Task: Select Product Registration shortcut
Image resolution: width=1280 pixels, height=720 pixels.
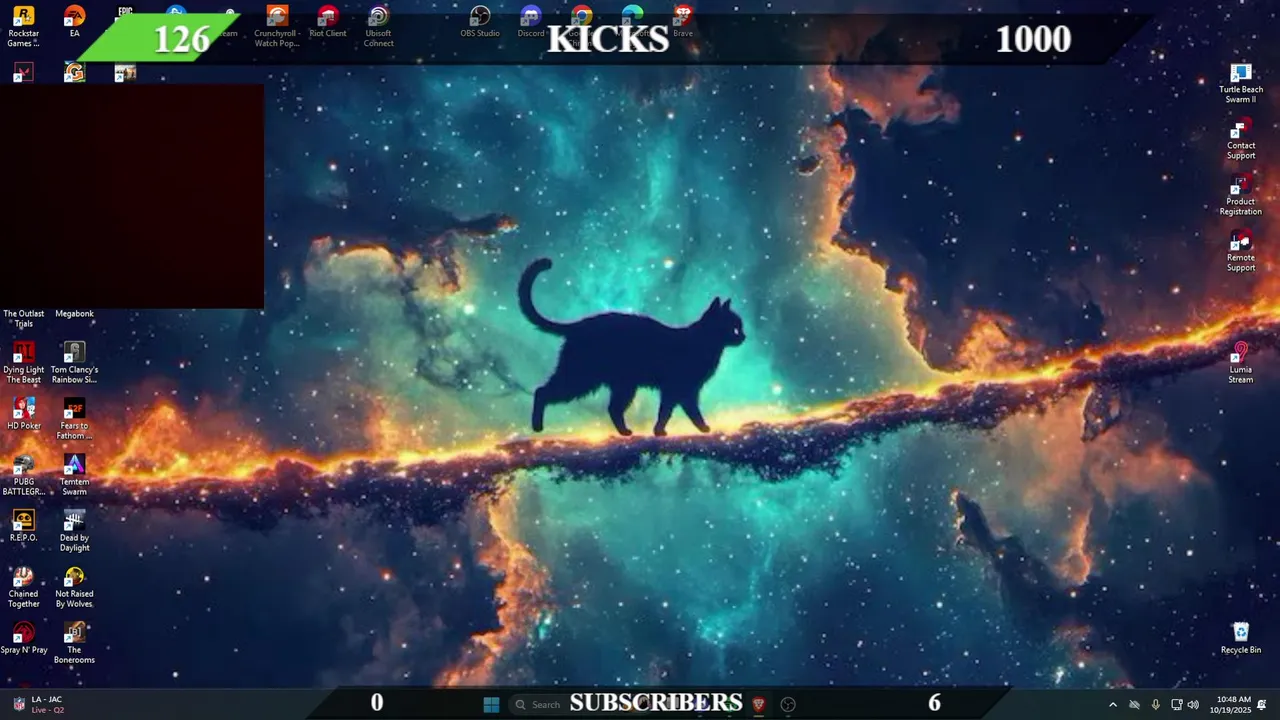Action: [1241, 195]
